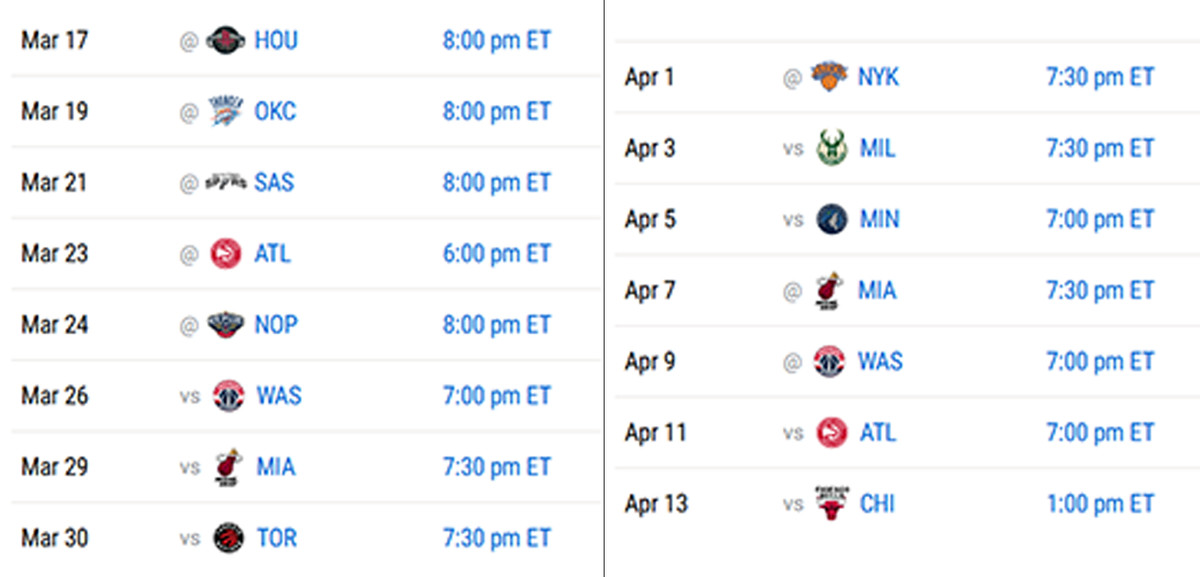Click the 6:00 pm ET game time
This screenshot has height=577, width=1200.
click(x=496, y=254)
